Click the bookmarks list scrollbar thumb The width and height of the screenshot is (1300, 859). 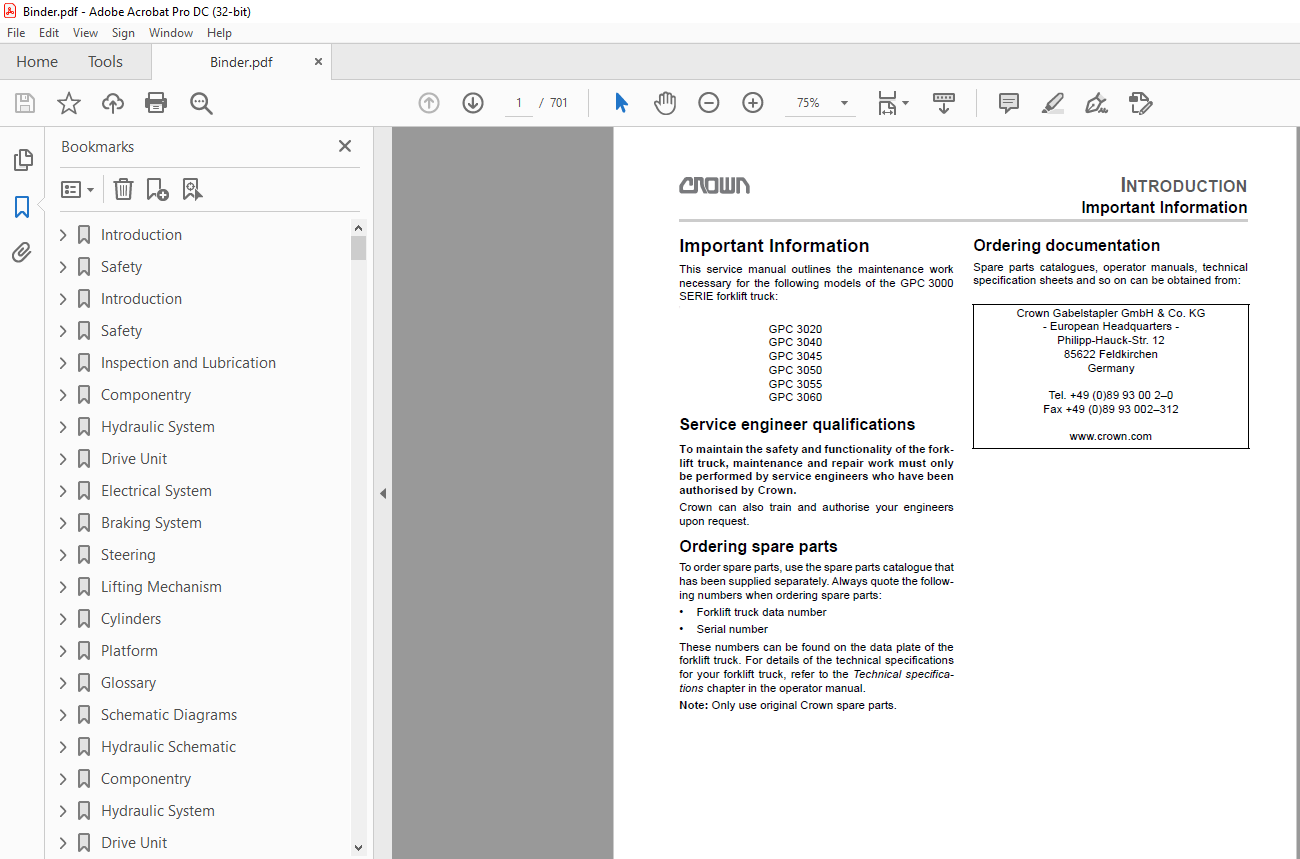(x=358, y=248)
